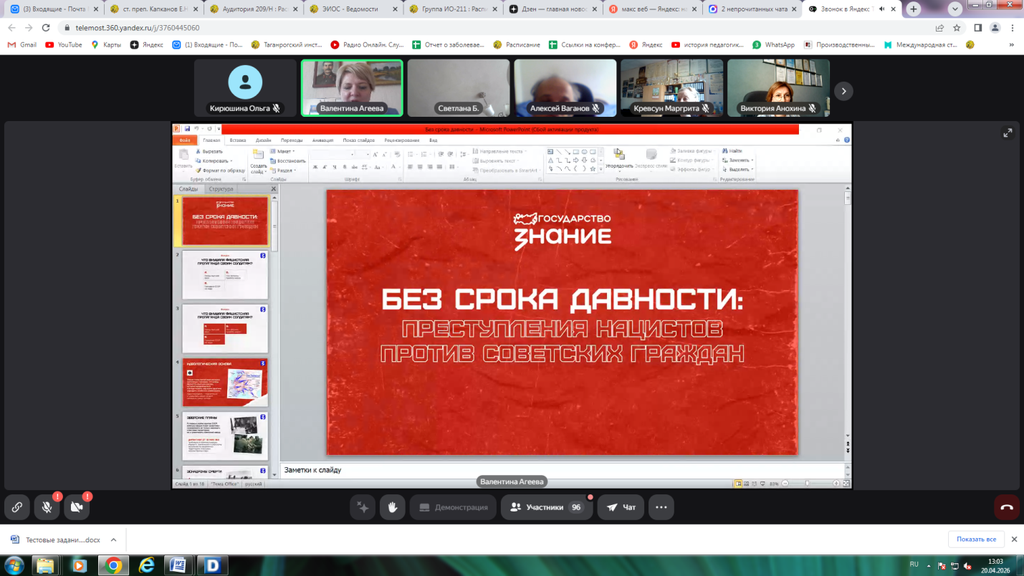
Task: Show next participants with the arrow button
Action: click(x=843, y=91)
